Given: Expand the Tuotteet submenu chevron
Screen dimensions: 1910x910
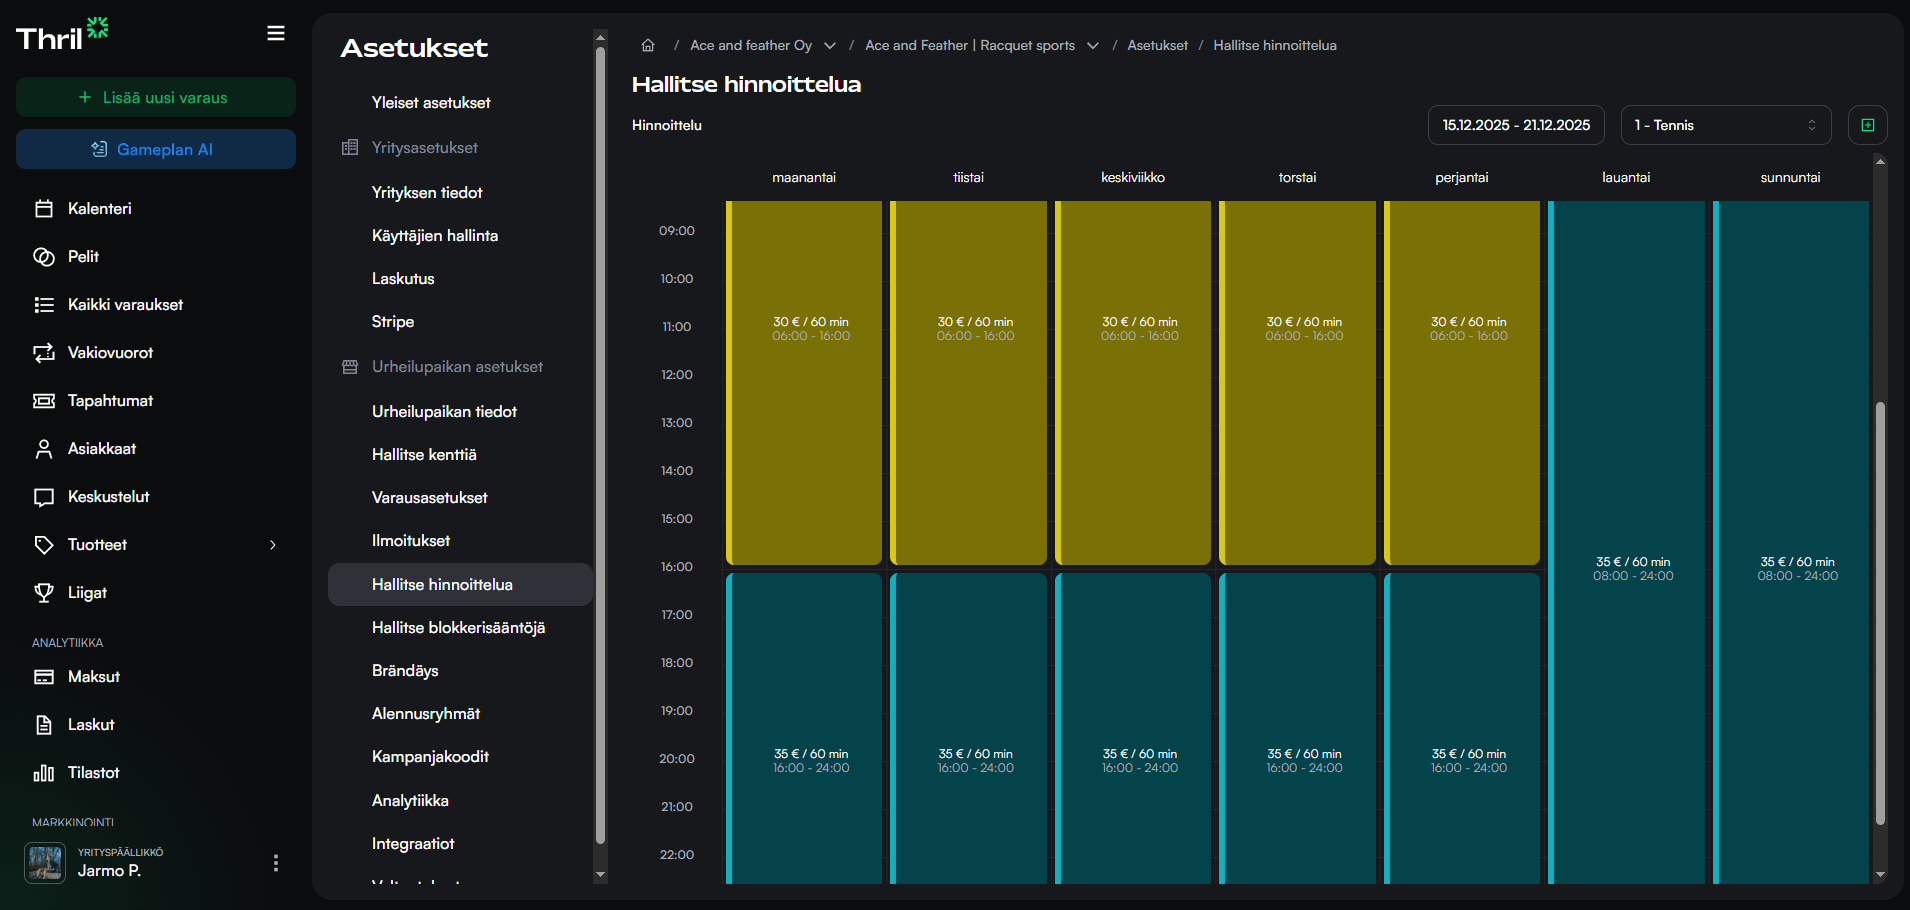Looking at the screenshot, I should point(272,545).
